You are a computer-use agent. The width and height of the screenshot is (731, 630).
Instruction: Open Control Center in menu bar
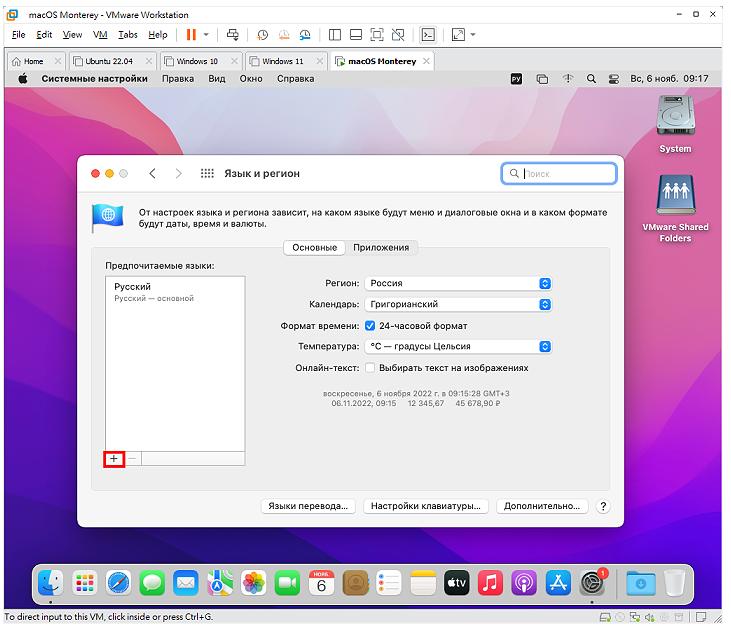pos(614,79)
